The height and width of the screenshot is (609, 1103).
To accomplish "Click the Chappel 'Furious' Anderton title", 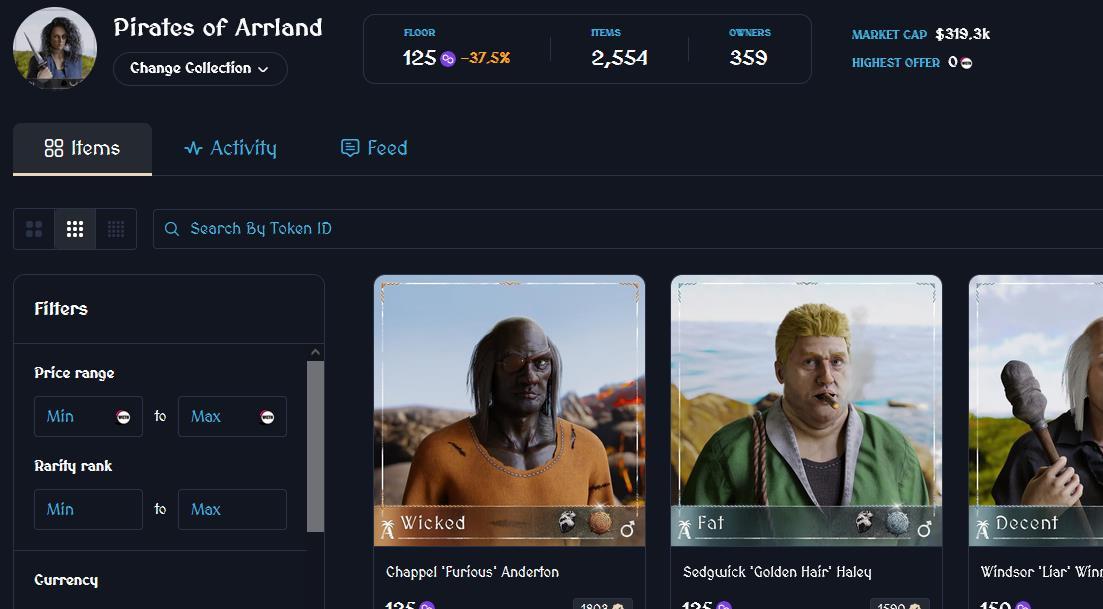I will [472, 572].
